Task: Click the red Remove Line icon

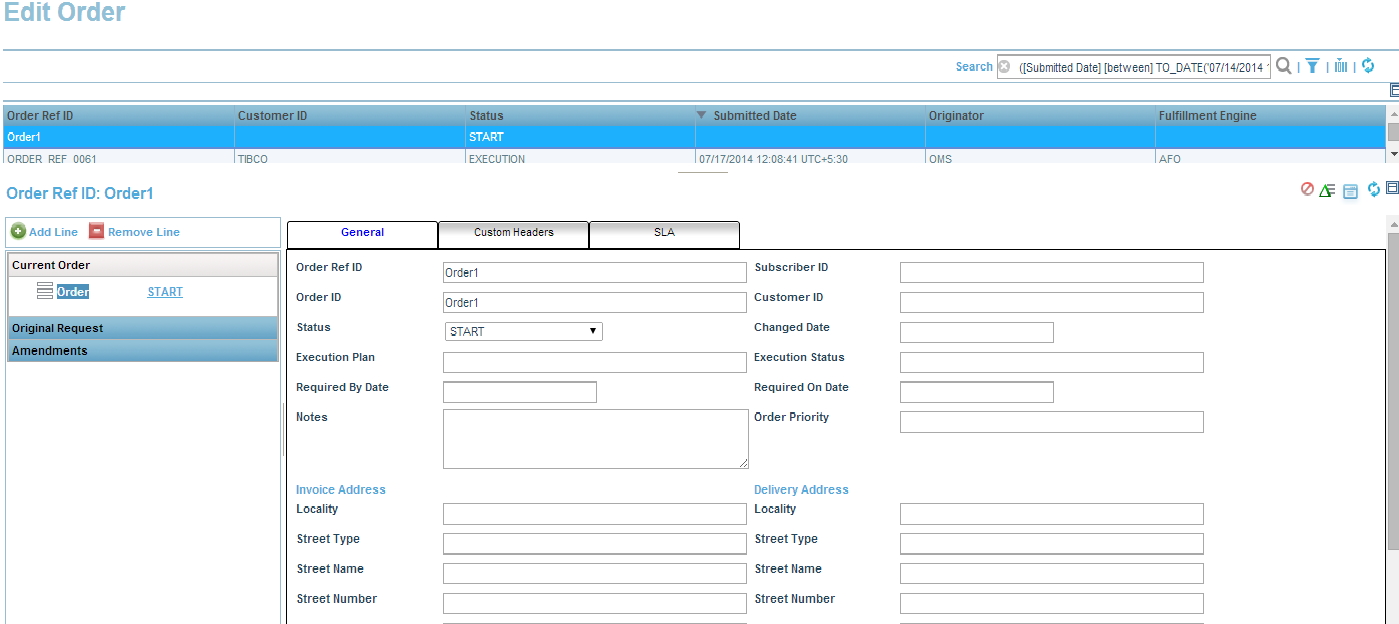Action: click(x=96, y=232)
